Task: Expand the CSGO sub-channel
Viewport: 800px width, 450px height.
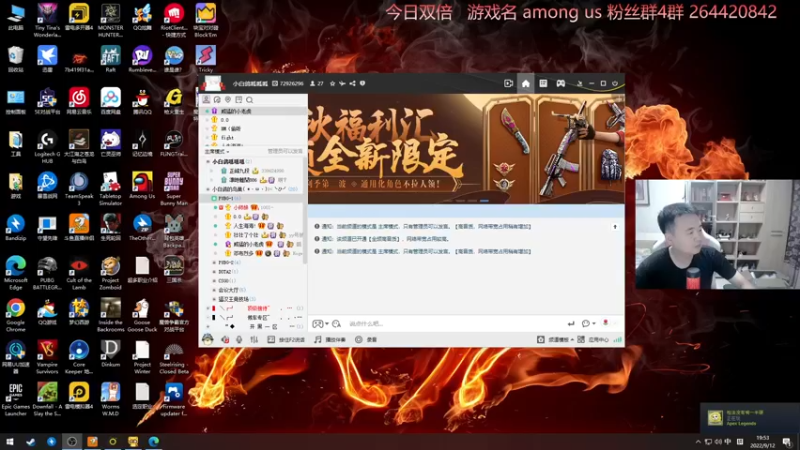Action: 214,281
